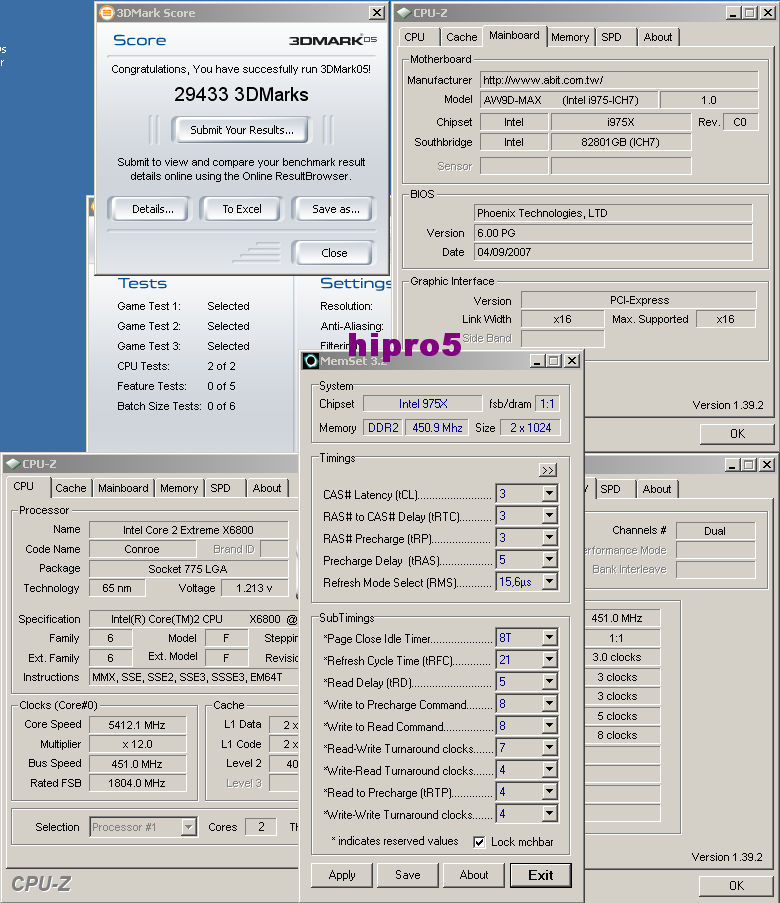
Task: Click the Channels # Dual value
Action: 715,531
